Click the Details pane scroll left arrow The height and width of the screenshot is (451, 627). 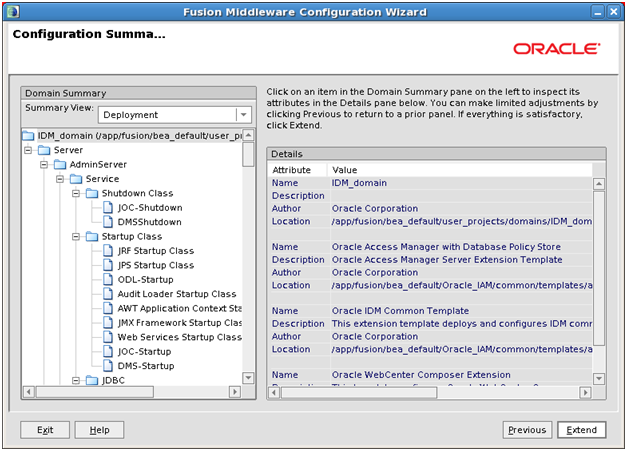274,393
